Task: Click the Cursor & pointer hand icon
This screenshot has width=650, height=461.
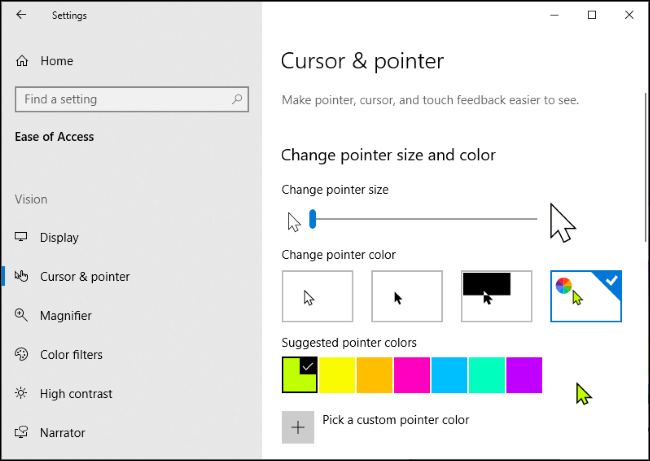Action: pos(22,276)
